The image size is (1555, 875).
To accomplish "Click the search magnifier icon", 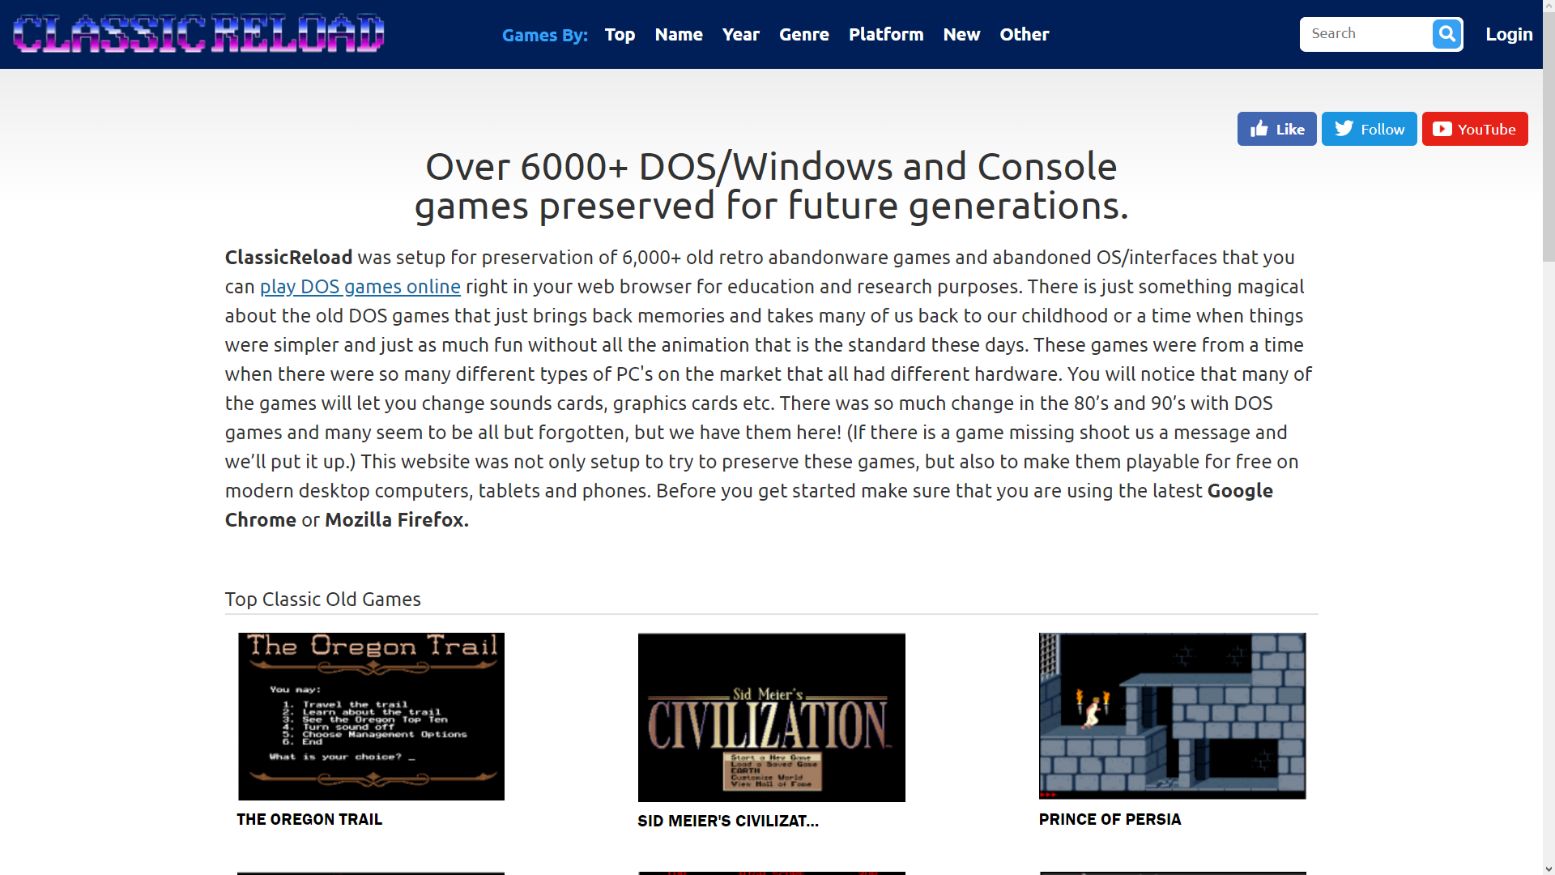I will click(x=1445, y=33).
